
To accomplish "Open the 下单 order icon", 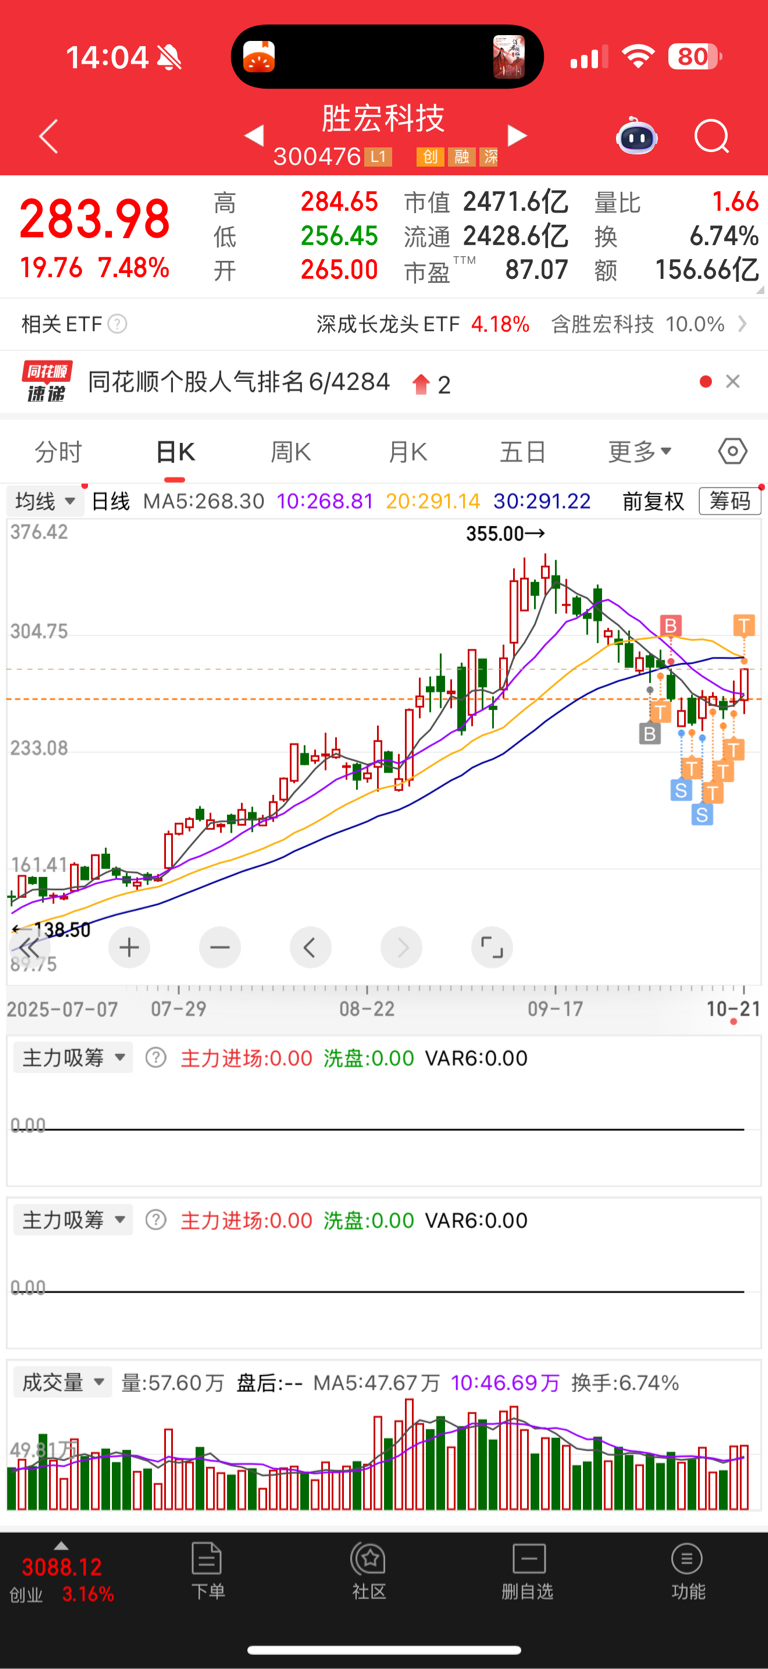I will 207,1571.
